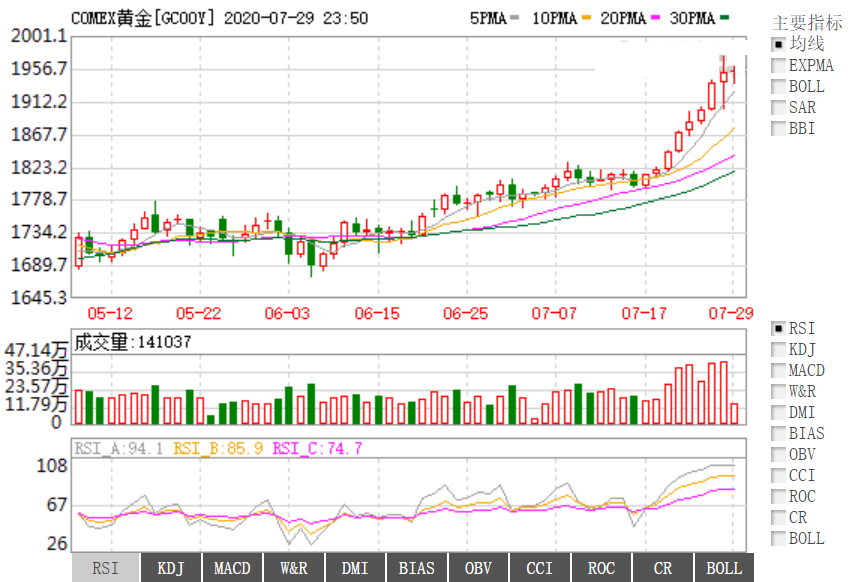This screenshot has width=852, height=582.
Task: Click the last red candlestick on chart
Action: (x=734, y=74)
